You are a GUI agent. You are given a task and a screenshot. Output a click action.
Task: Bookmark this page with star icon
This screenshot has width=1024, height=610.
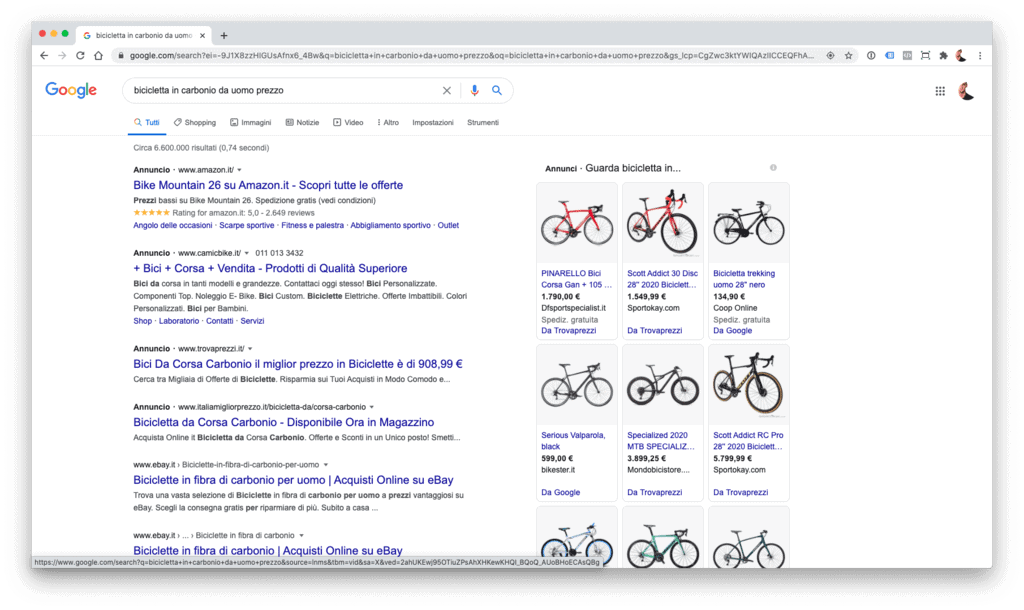click(x=848, y=56)
